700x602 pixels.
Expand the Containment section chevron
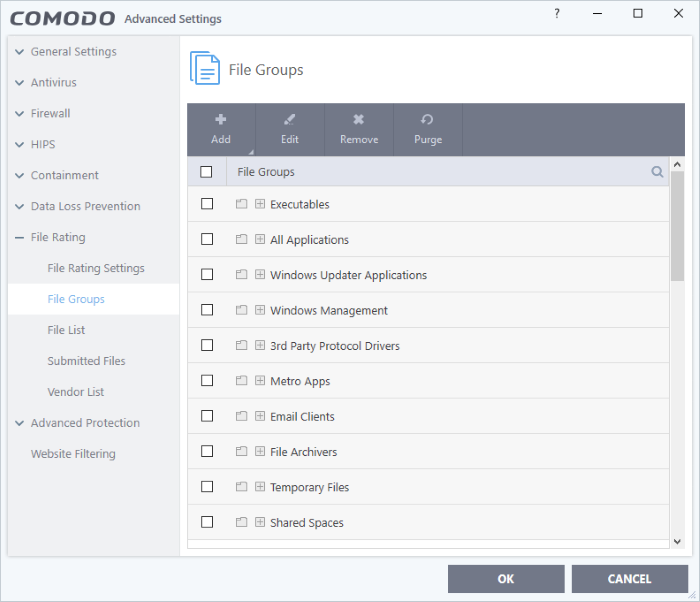tap(19, 176)
